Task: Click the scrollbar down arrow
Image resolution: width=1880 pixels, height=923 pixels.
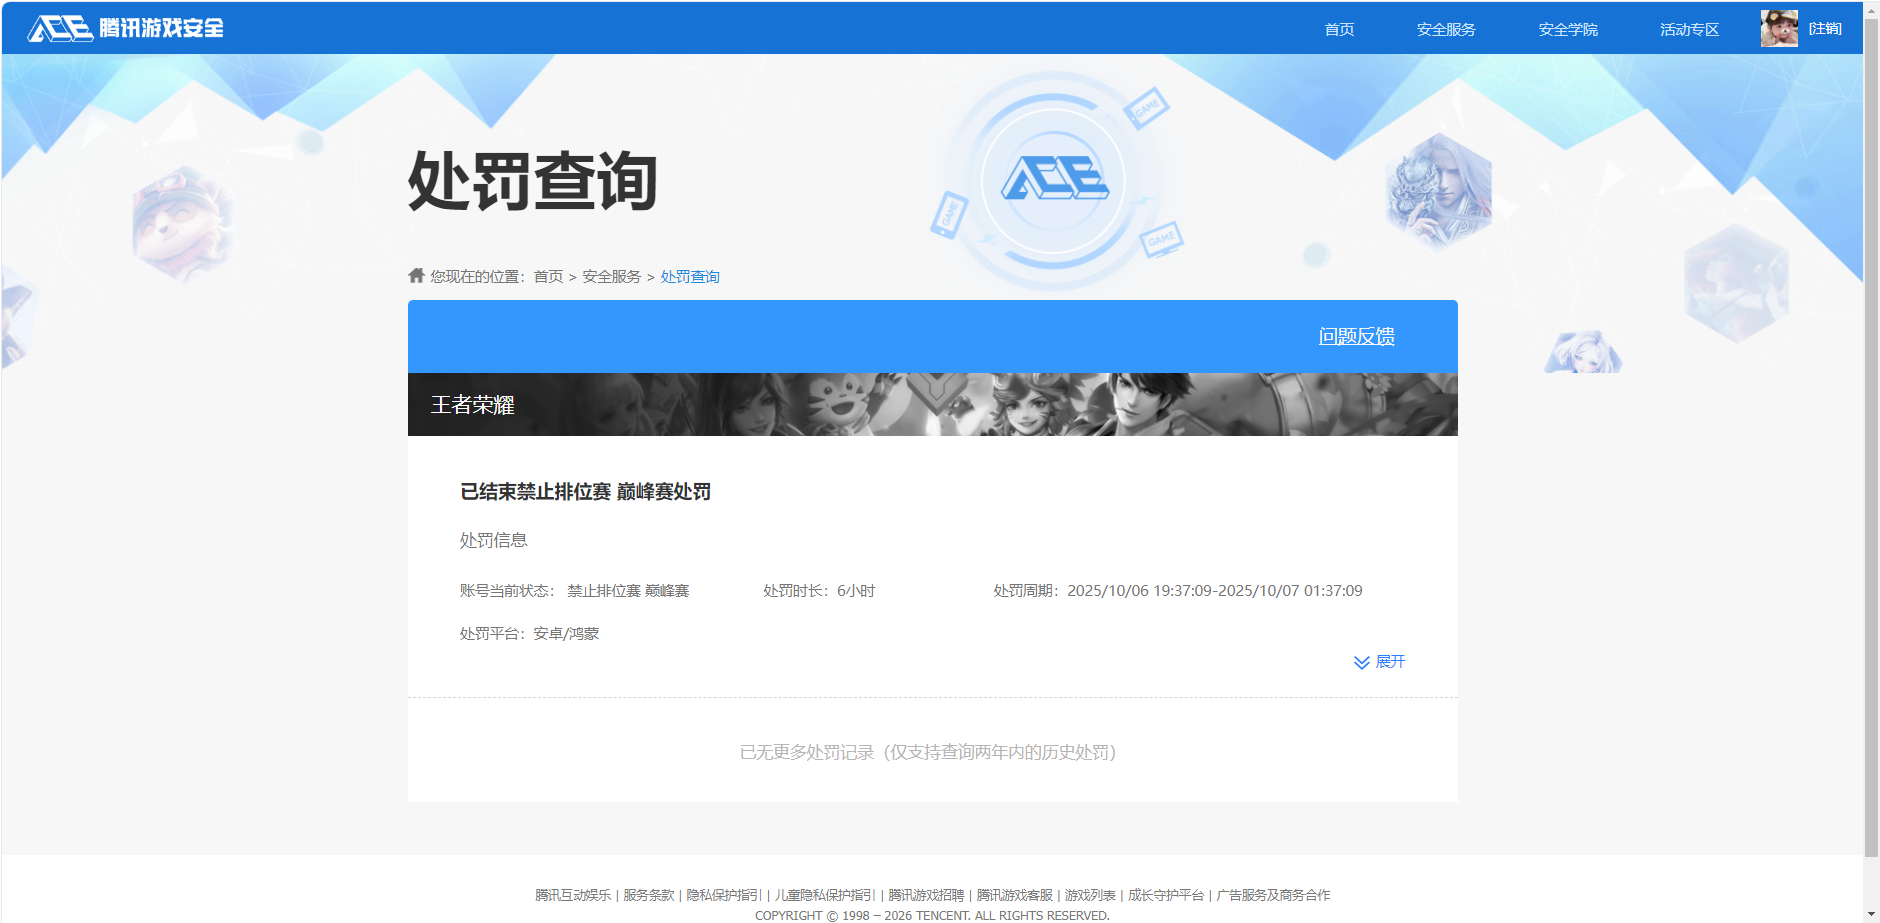Action: [x=1872, y=913]
